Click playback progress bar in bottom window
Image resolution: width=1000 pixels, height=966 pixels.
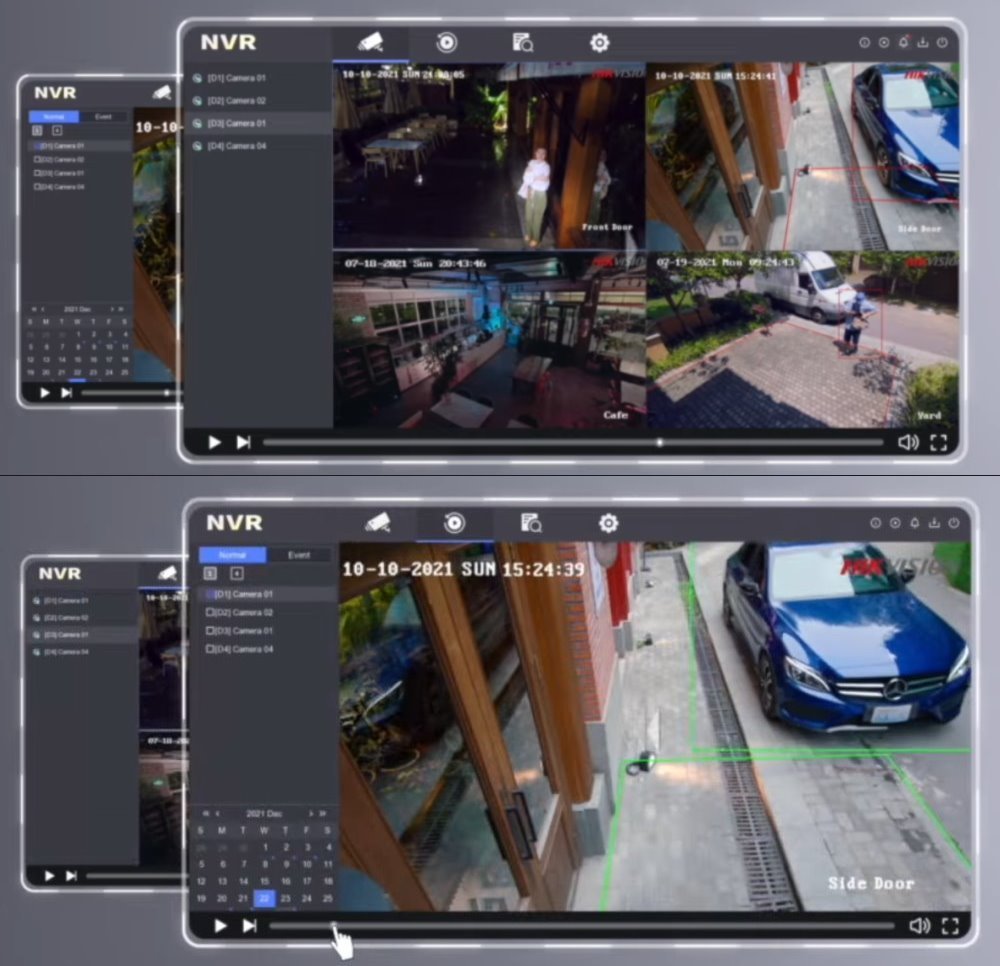(x=580, y=926)
